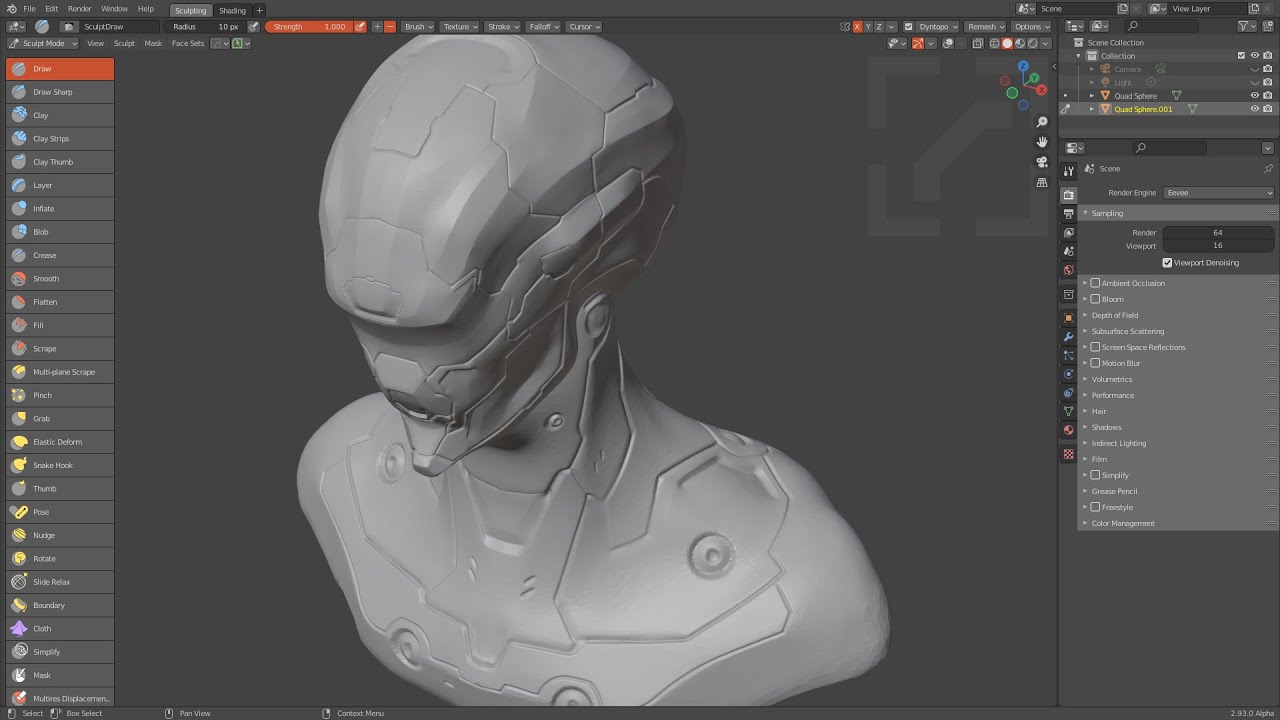
Task: Select the Crease brush
Action: tap(59, 255)
